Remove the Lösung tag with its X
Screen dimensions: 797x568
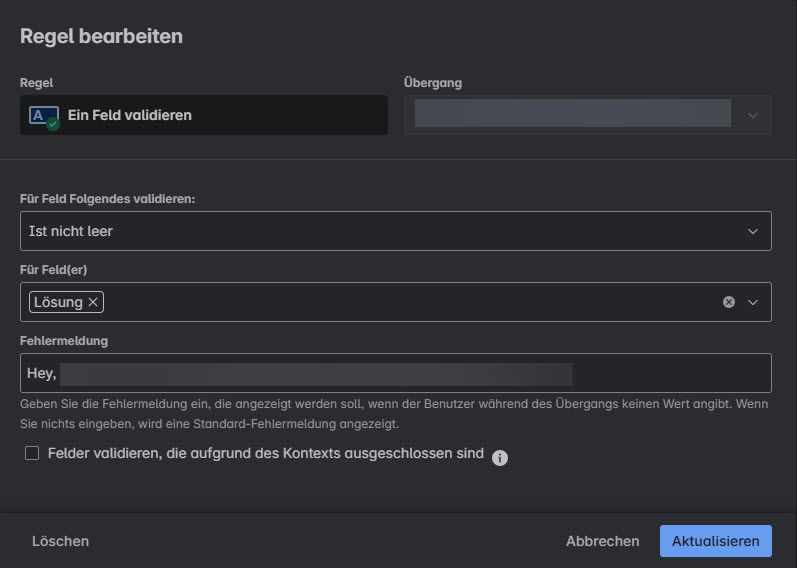[x=93, y=302]
